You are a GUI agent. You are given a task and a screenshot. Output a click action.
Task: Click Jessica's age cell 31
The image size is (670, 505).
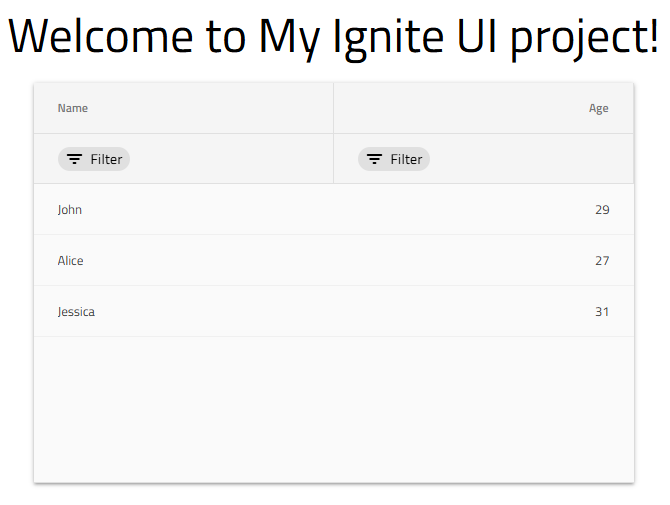601,312
